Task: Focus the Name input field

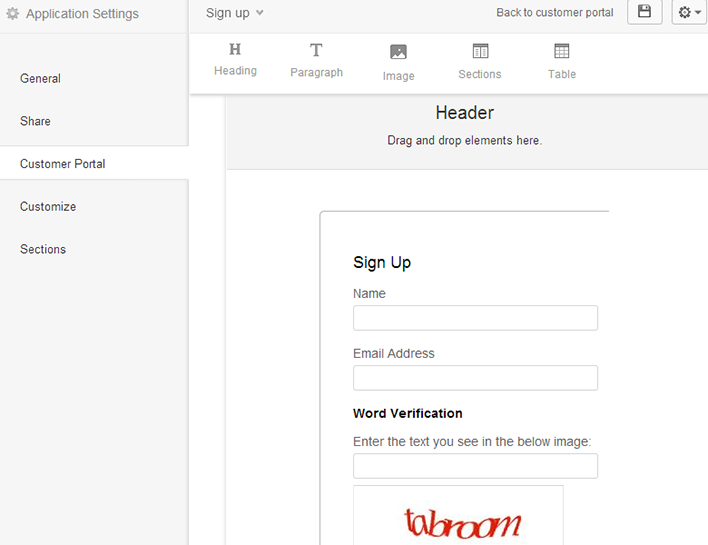Action: tap(475, 318)
